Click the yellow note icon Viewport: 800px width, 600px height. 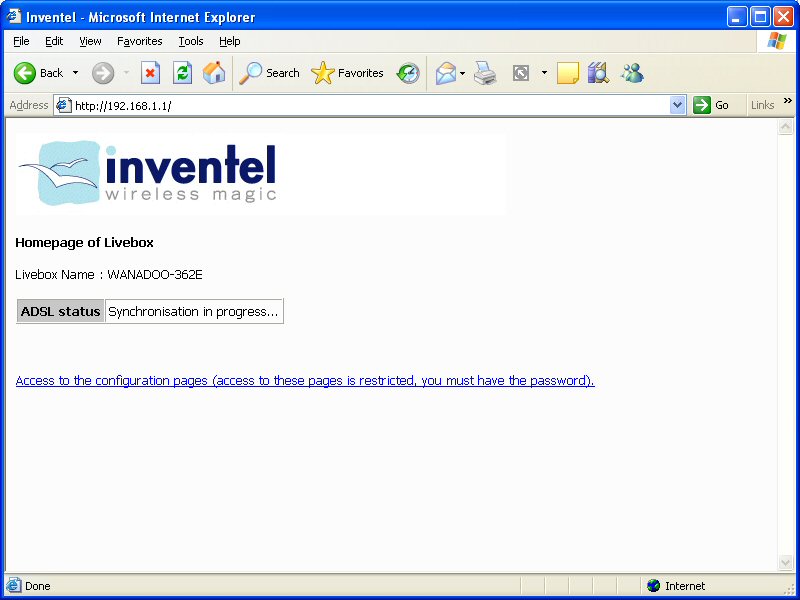567,73
